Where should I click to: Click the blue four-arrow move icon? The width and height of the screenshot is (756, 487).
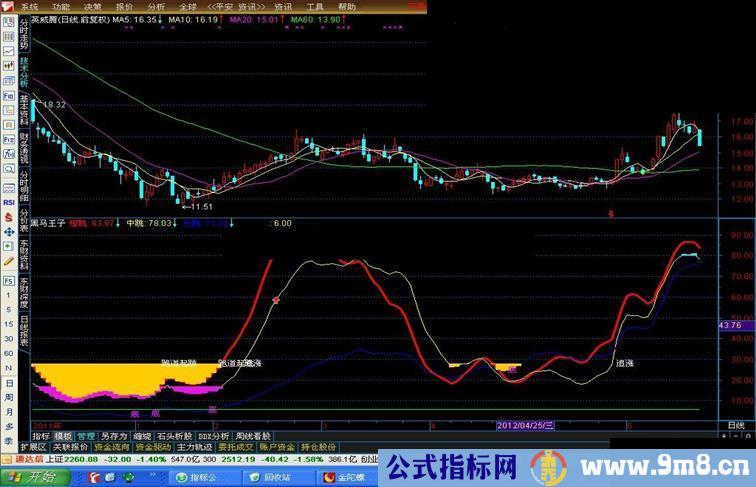pyautogui.click(x=9, y=232)
